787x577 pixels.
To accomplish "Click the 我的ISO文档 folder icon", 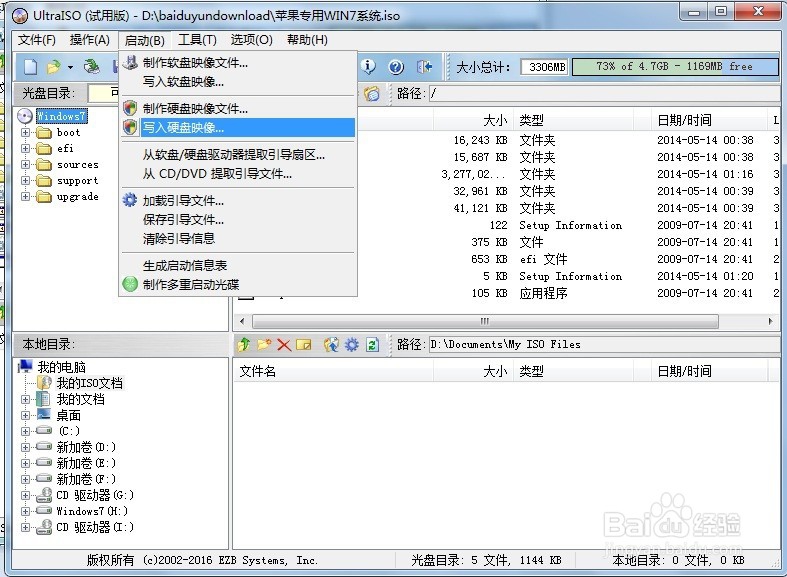I will click(44, 383).
